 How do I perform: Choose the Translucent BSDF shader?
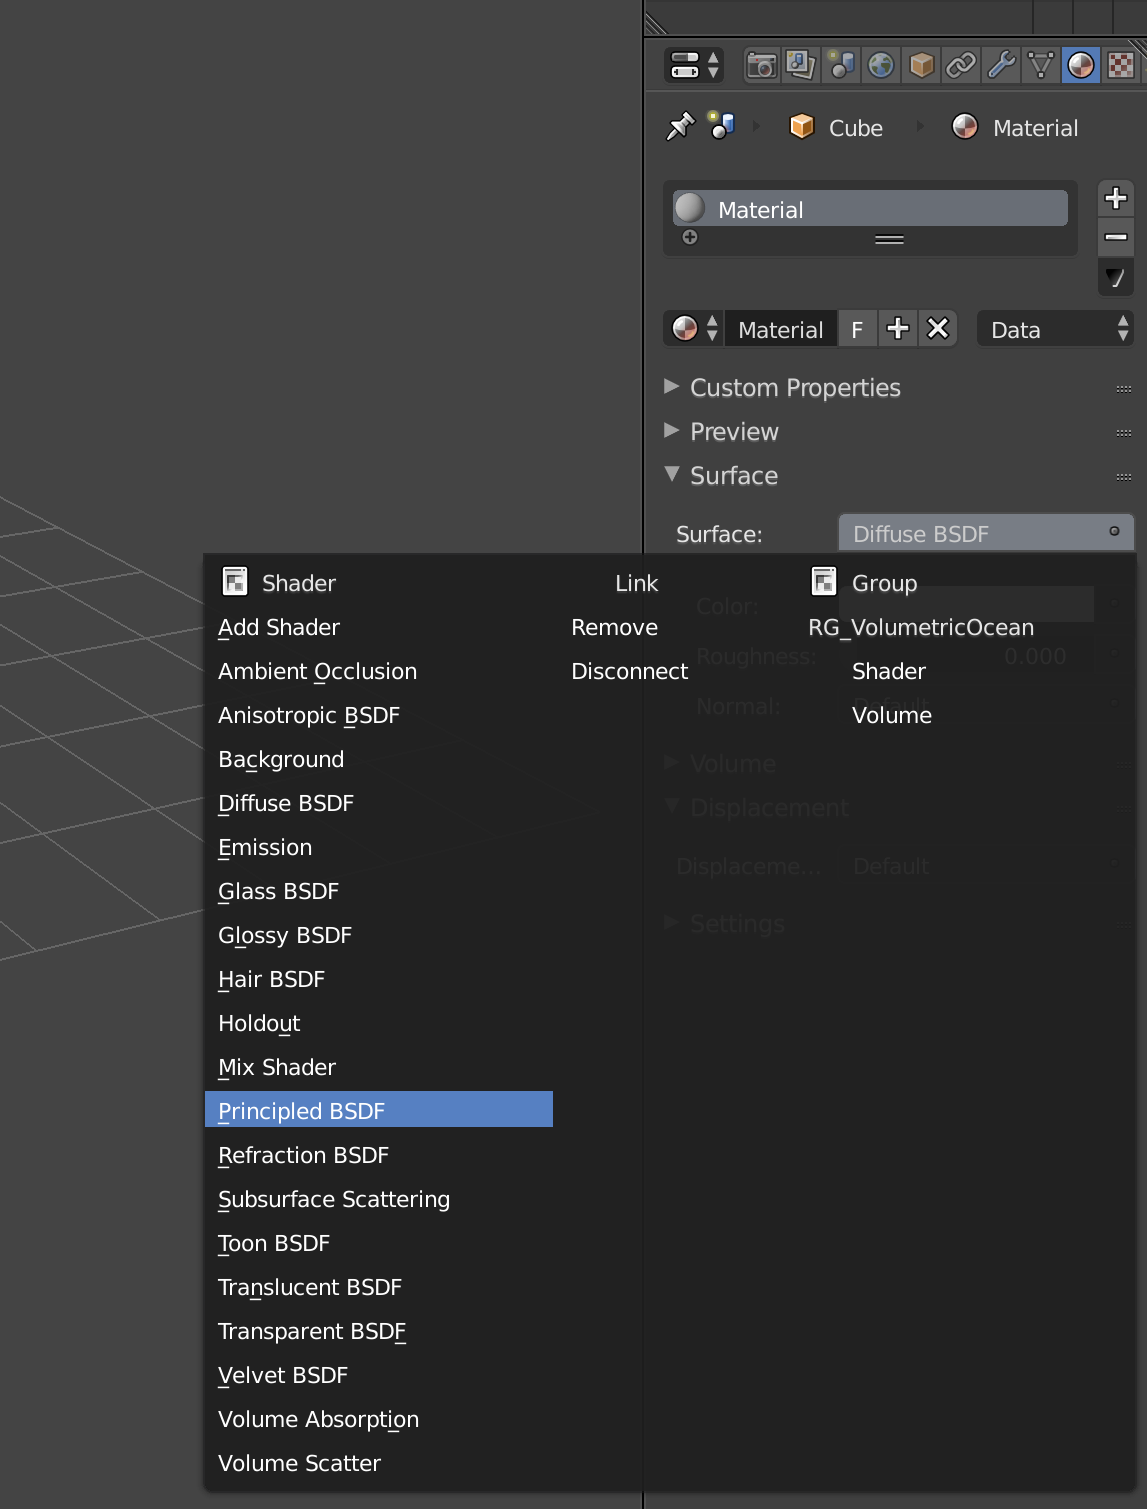pyautogui.click(x=379, y=1287)
